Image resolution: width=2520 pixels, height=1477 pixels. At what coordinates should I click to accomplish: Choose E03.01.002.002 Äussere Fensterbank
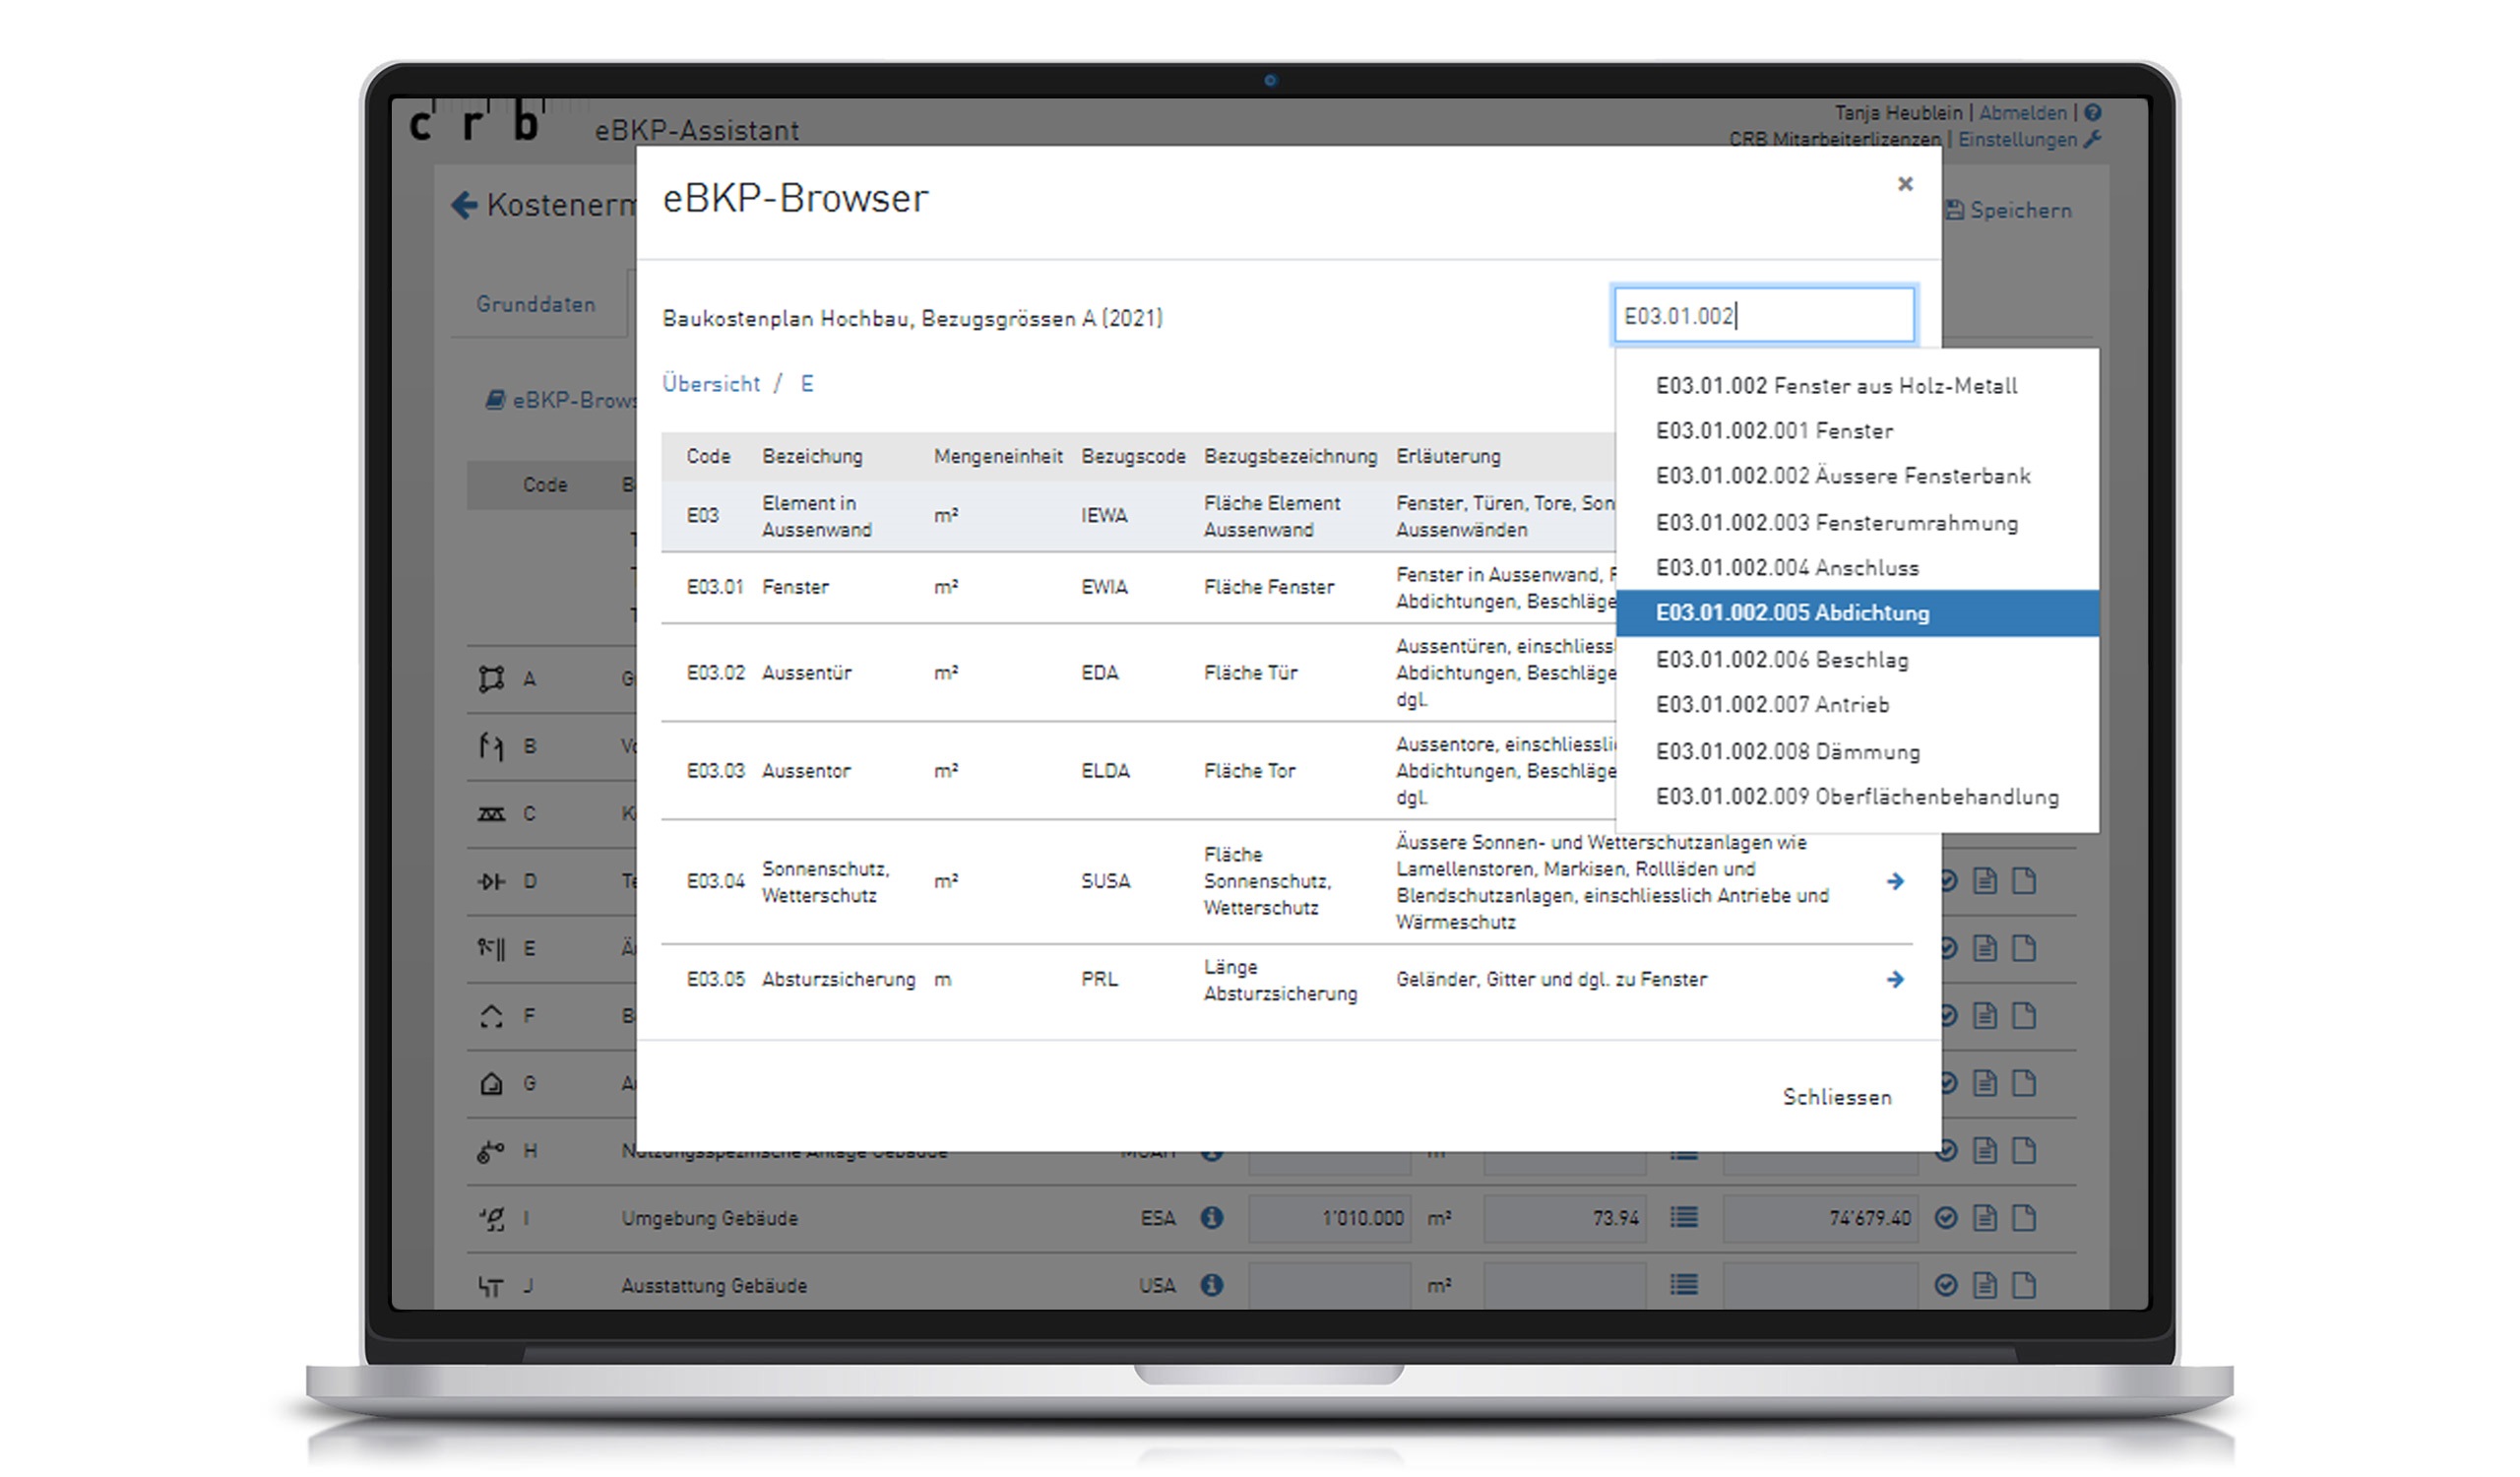pos(1857,476)
